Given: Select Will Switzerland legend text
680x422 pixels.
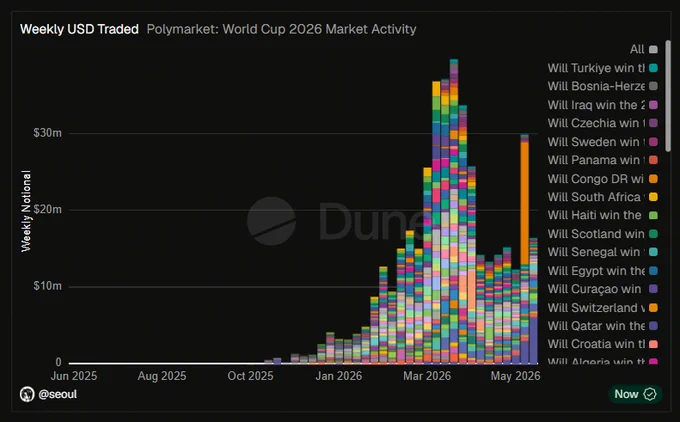Looking at the screenshot, I should point(596,308).
